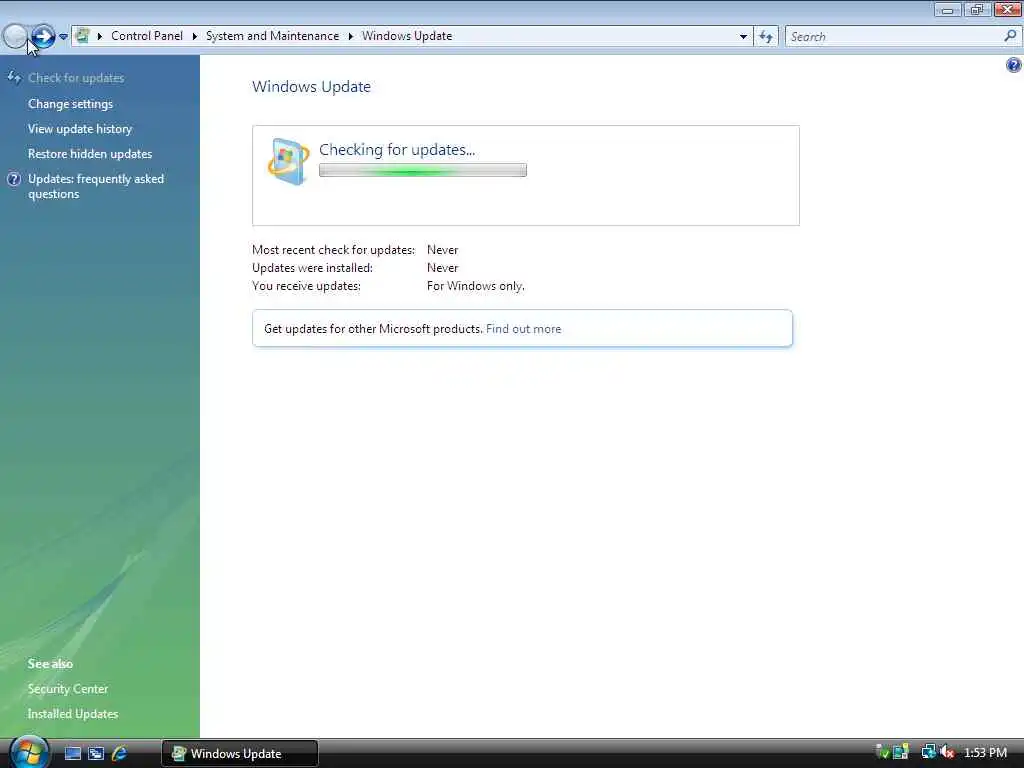The width and height of the screenshot is (1024, 768).
Task: Click 'Never' beside Most recent check
Action: pos(443,250)
